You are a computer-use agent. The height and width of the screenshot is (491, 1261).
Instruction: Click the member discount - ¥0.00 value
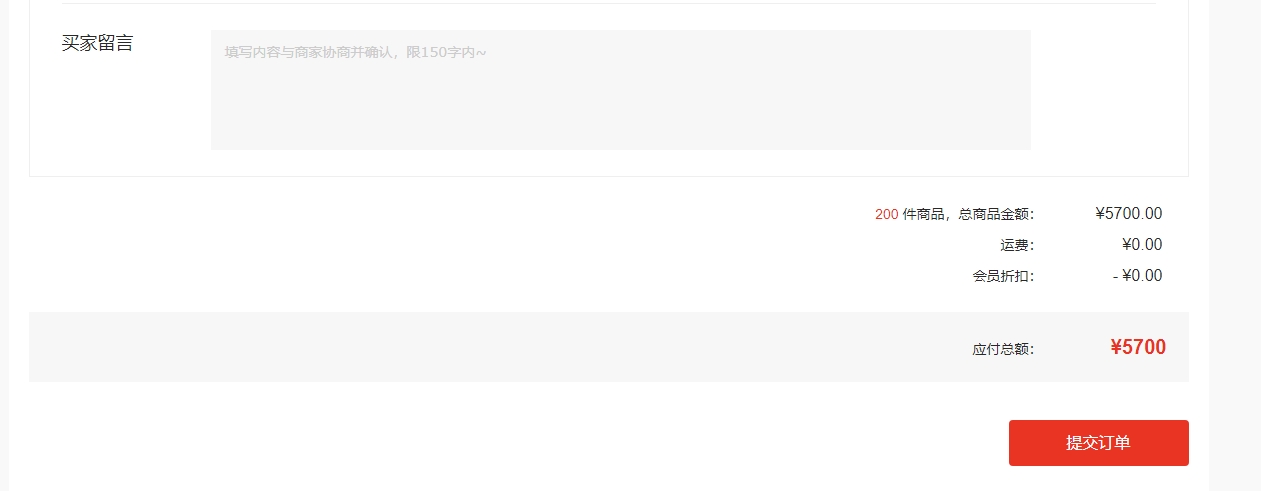point(1138,276)
